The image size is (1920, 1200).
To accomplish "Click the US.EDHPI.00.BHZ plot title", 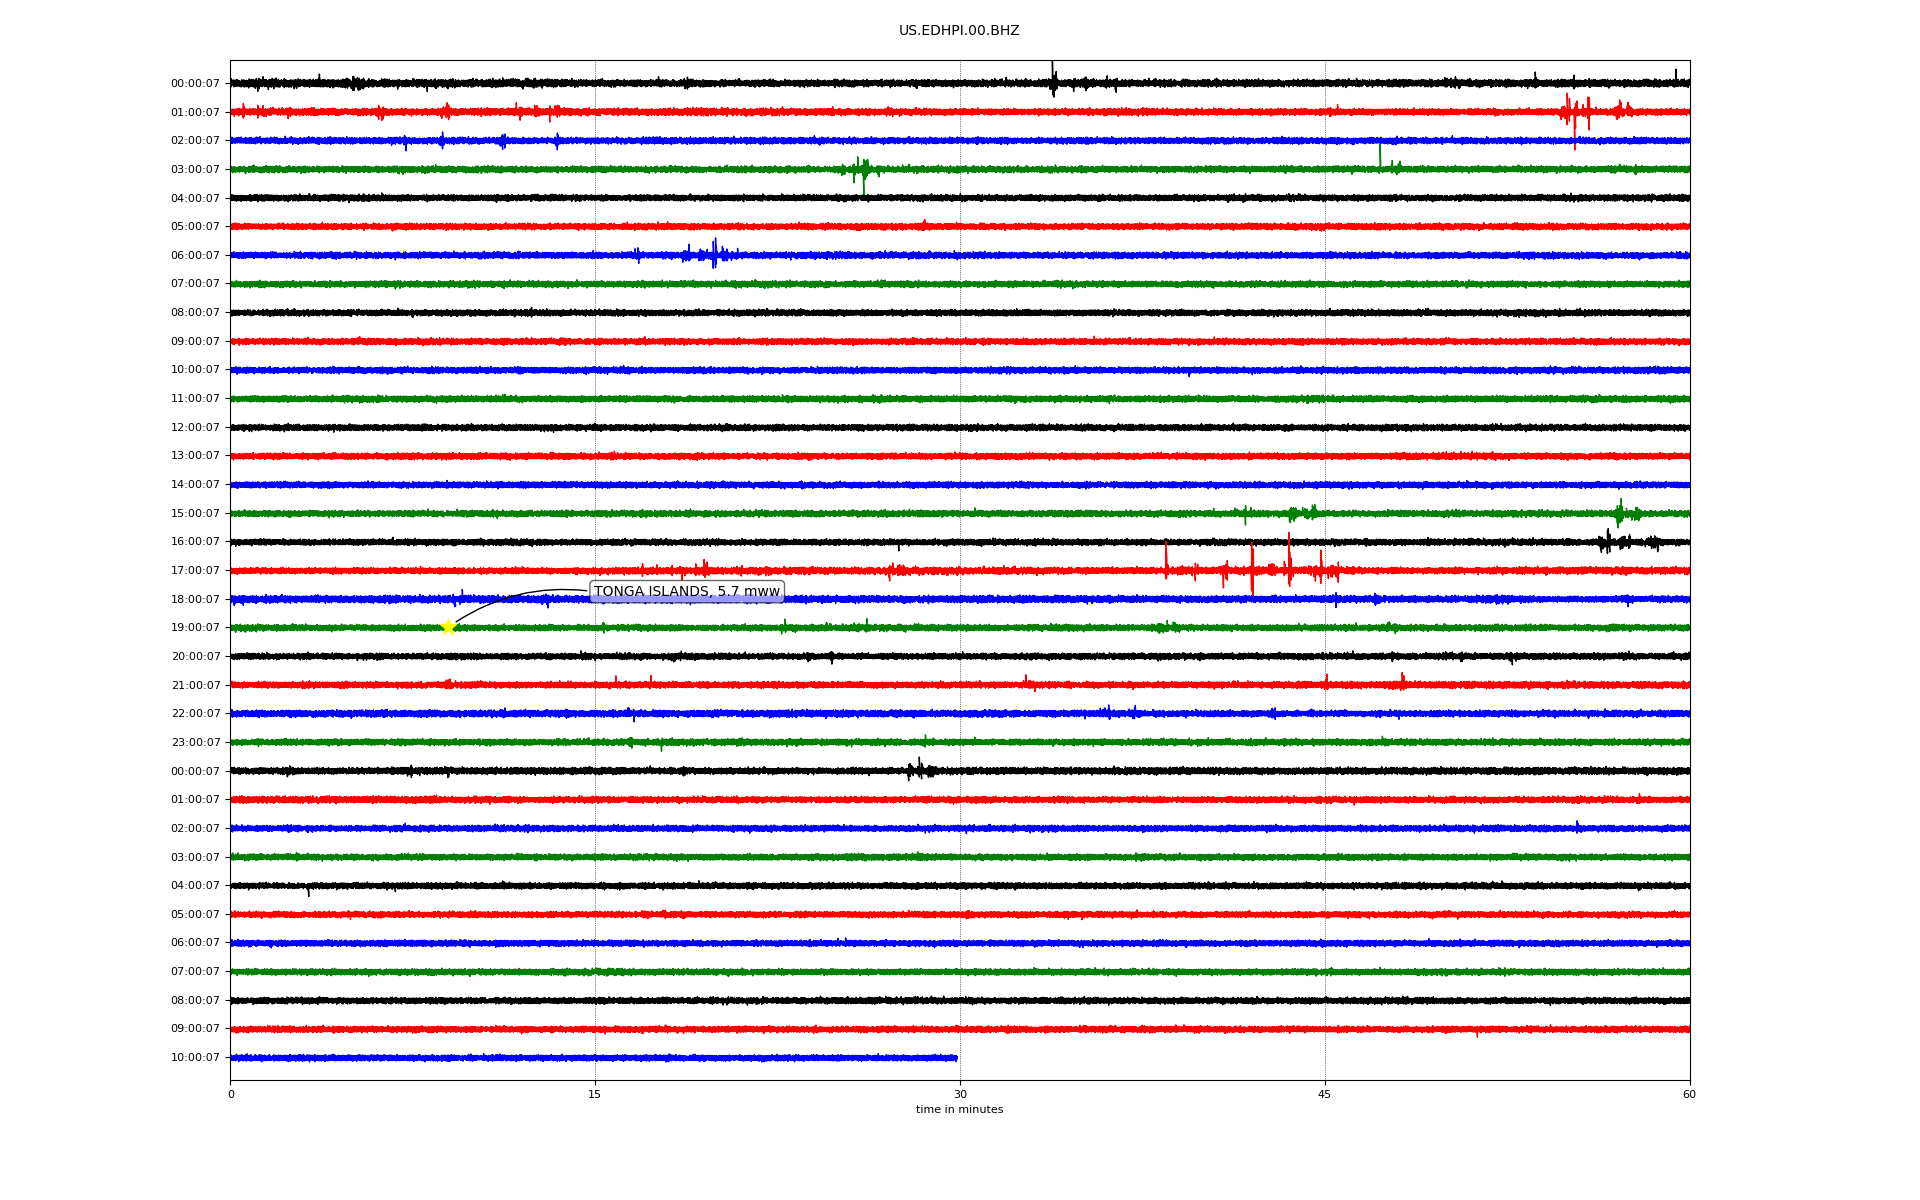I will pos(958,31).
